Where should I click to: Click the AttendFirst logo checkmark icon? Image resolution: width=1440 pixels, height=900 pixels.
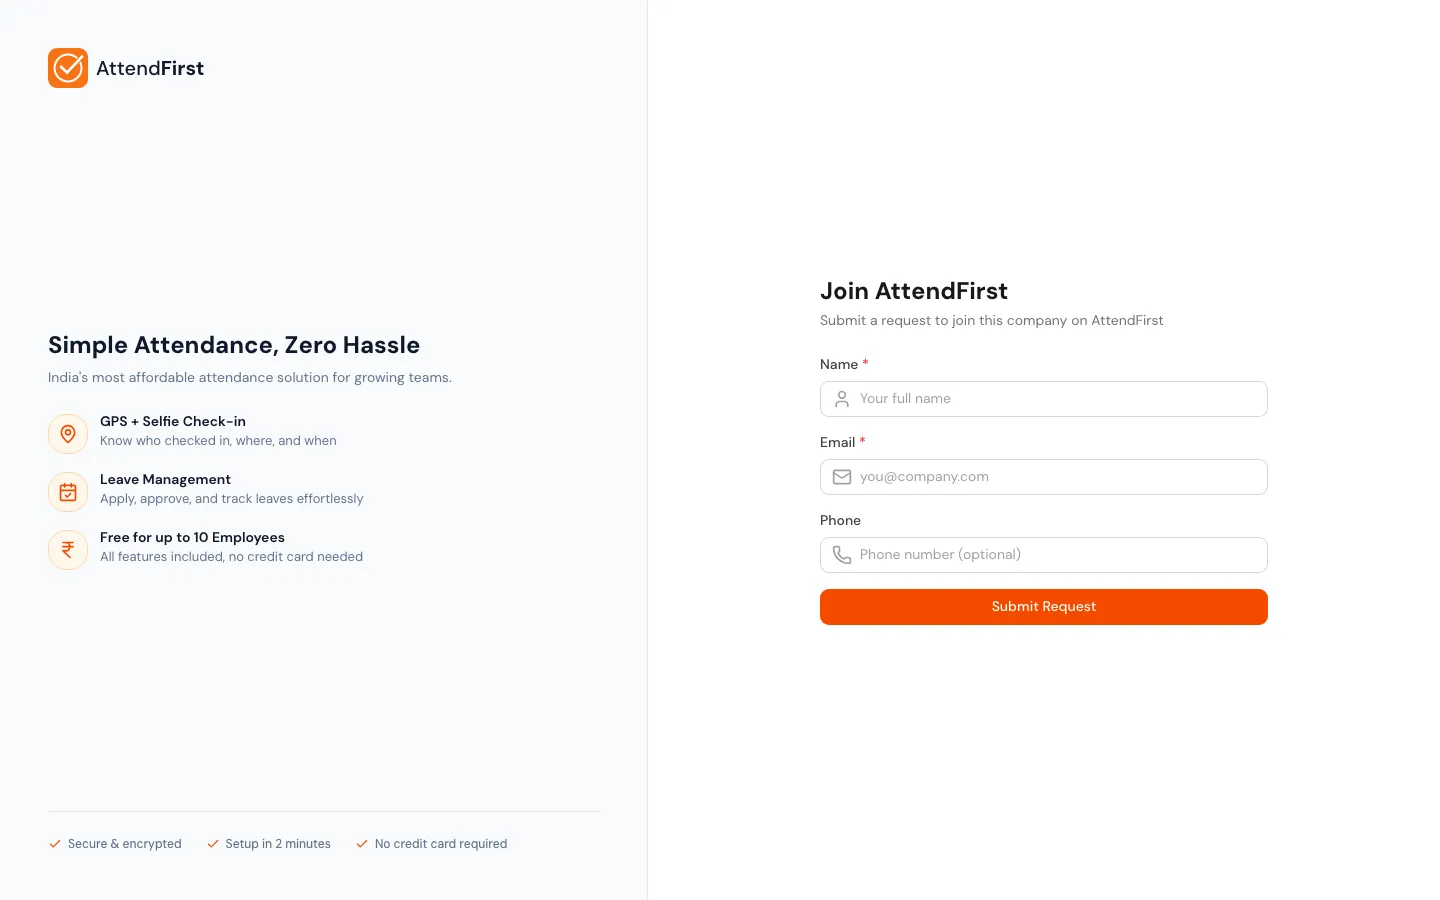[68, 68]
